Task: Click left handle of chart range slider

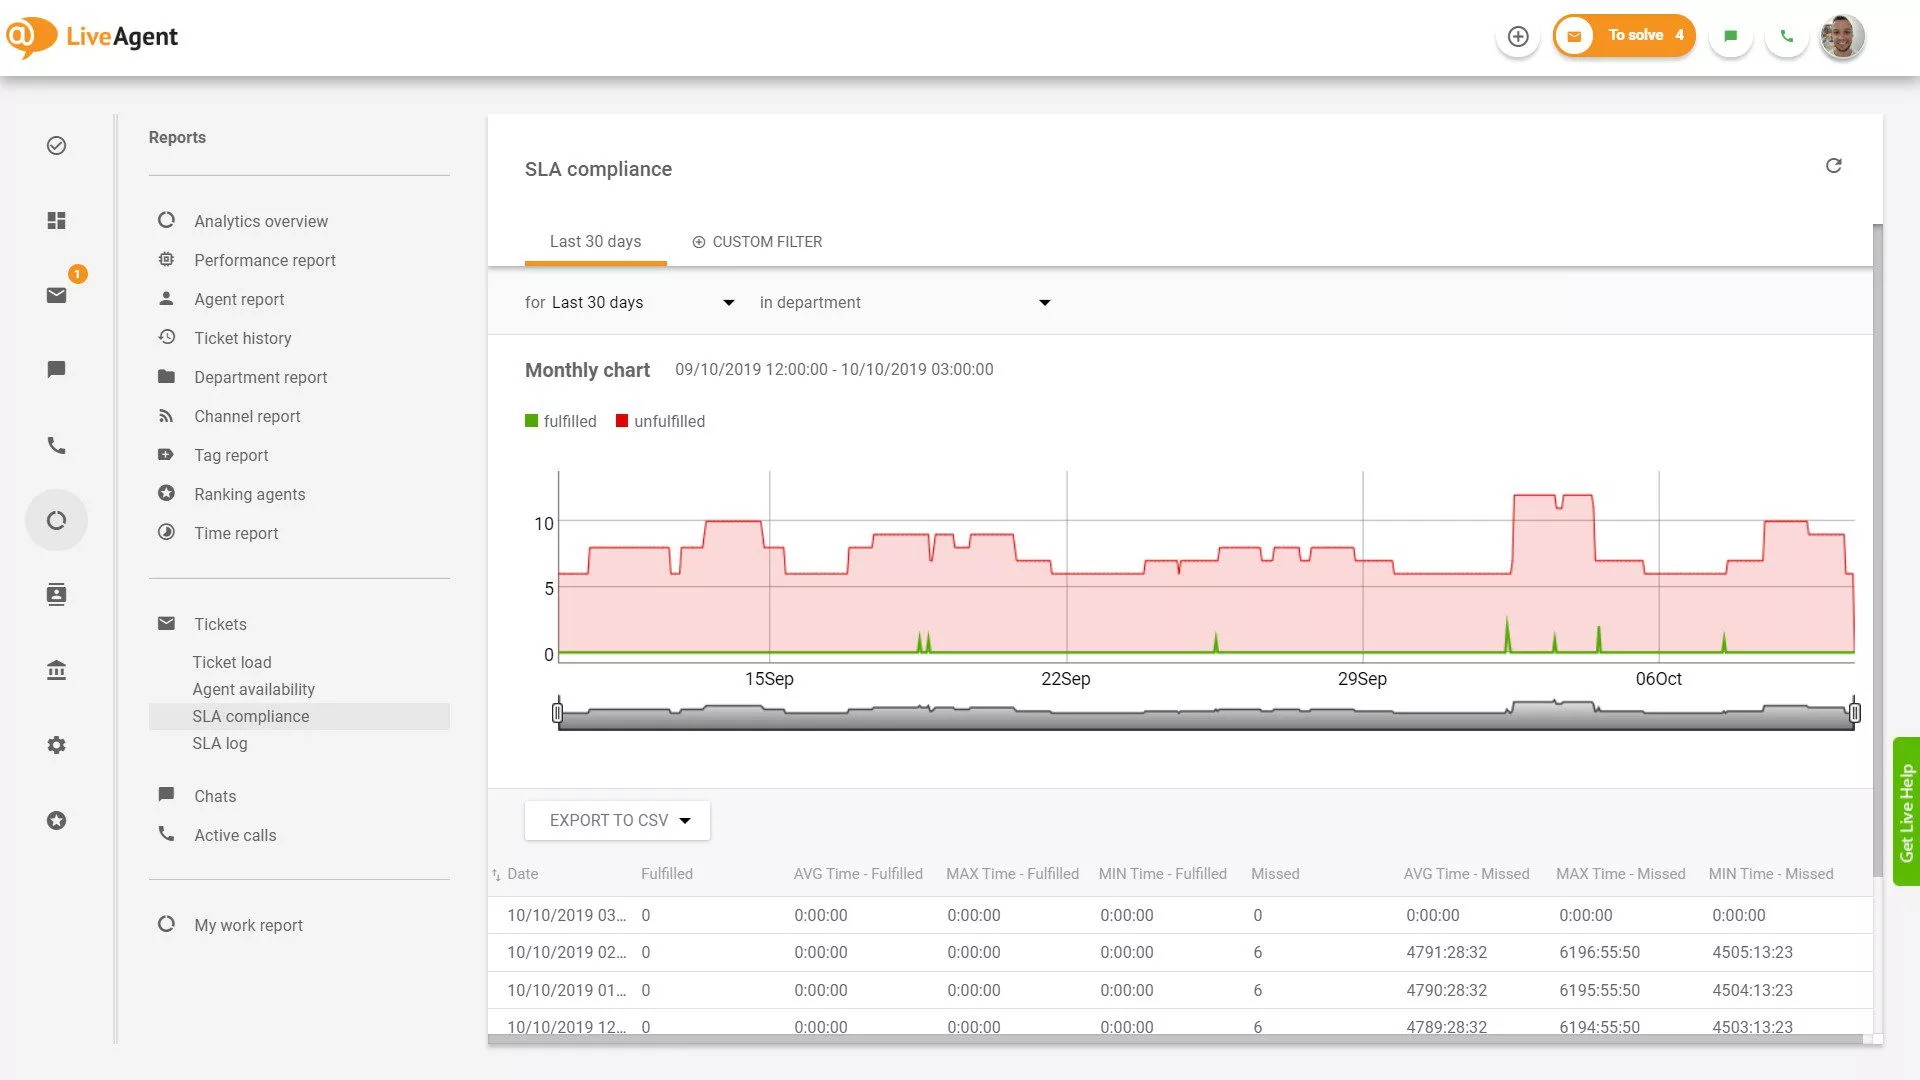Action: tap(558, 712)
